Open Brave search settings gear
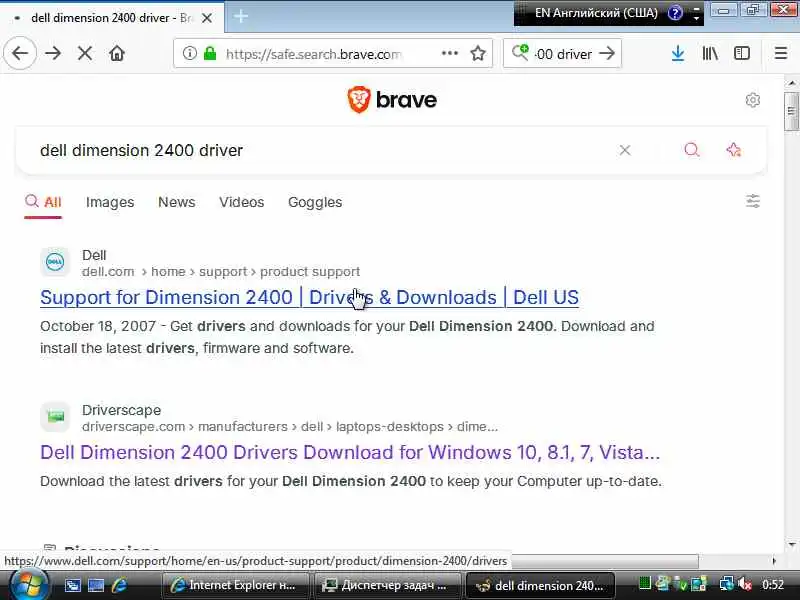 [753, 100]
